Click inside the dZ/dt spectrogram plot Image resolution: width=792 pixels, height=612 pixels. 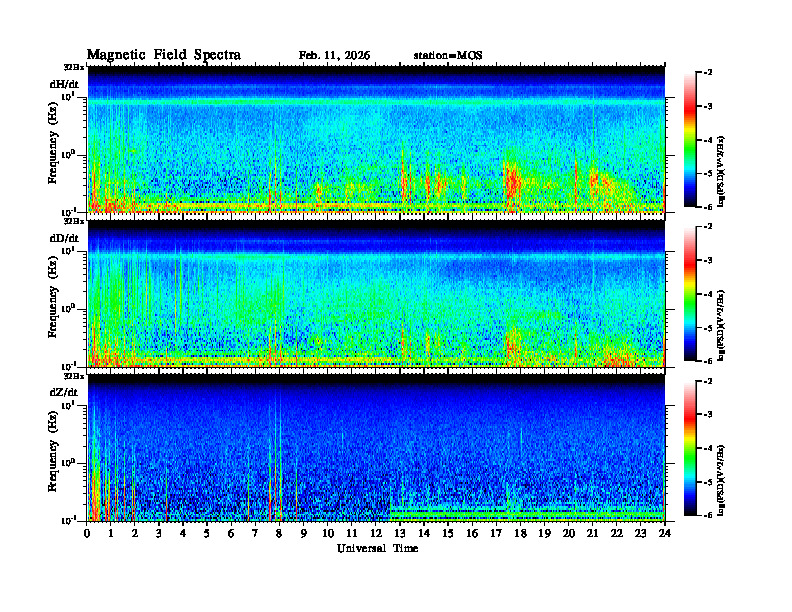coord(376,447)
